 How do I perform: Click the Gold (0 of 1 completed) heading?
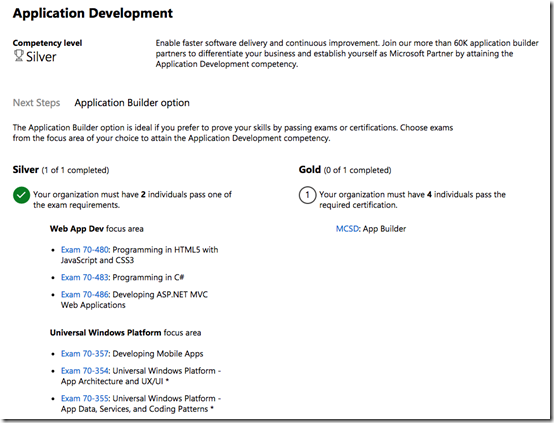(x=345, y=170)
